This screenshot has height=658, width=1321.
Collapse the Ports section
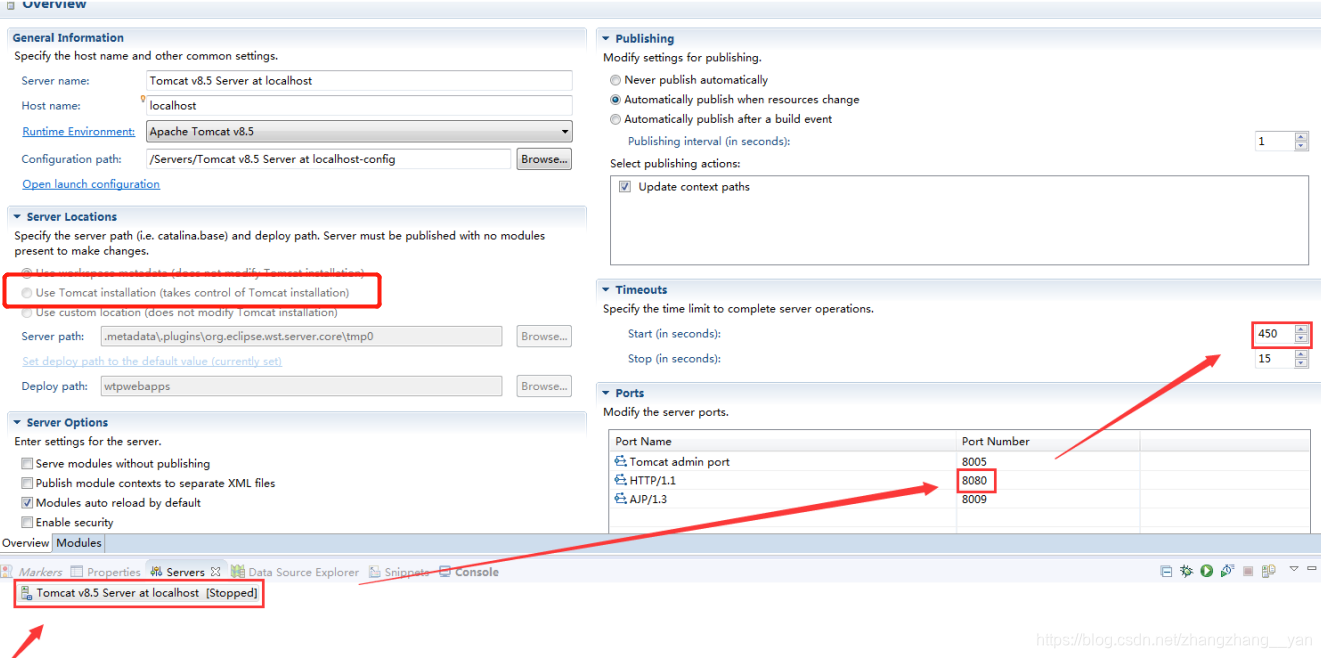point(606,394)
